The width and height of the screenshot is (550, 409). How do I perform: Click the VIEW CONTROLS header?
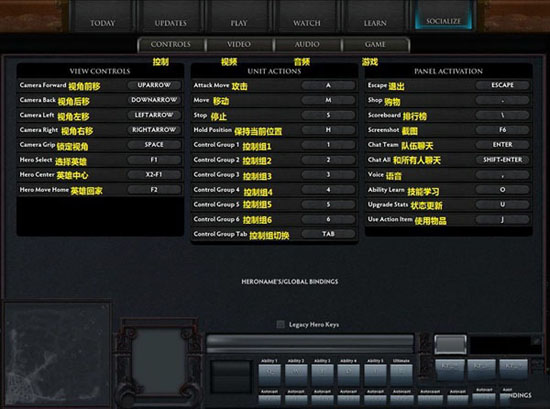100,71
